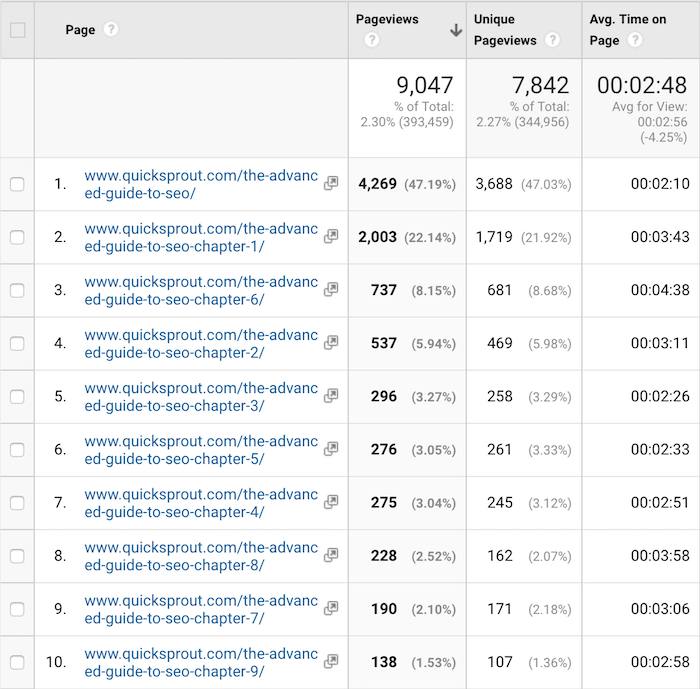700x689 pixels.
Task: Check row 7 chapter-4 checkbox
Action: [x=17, y=503]
